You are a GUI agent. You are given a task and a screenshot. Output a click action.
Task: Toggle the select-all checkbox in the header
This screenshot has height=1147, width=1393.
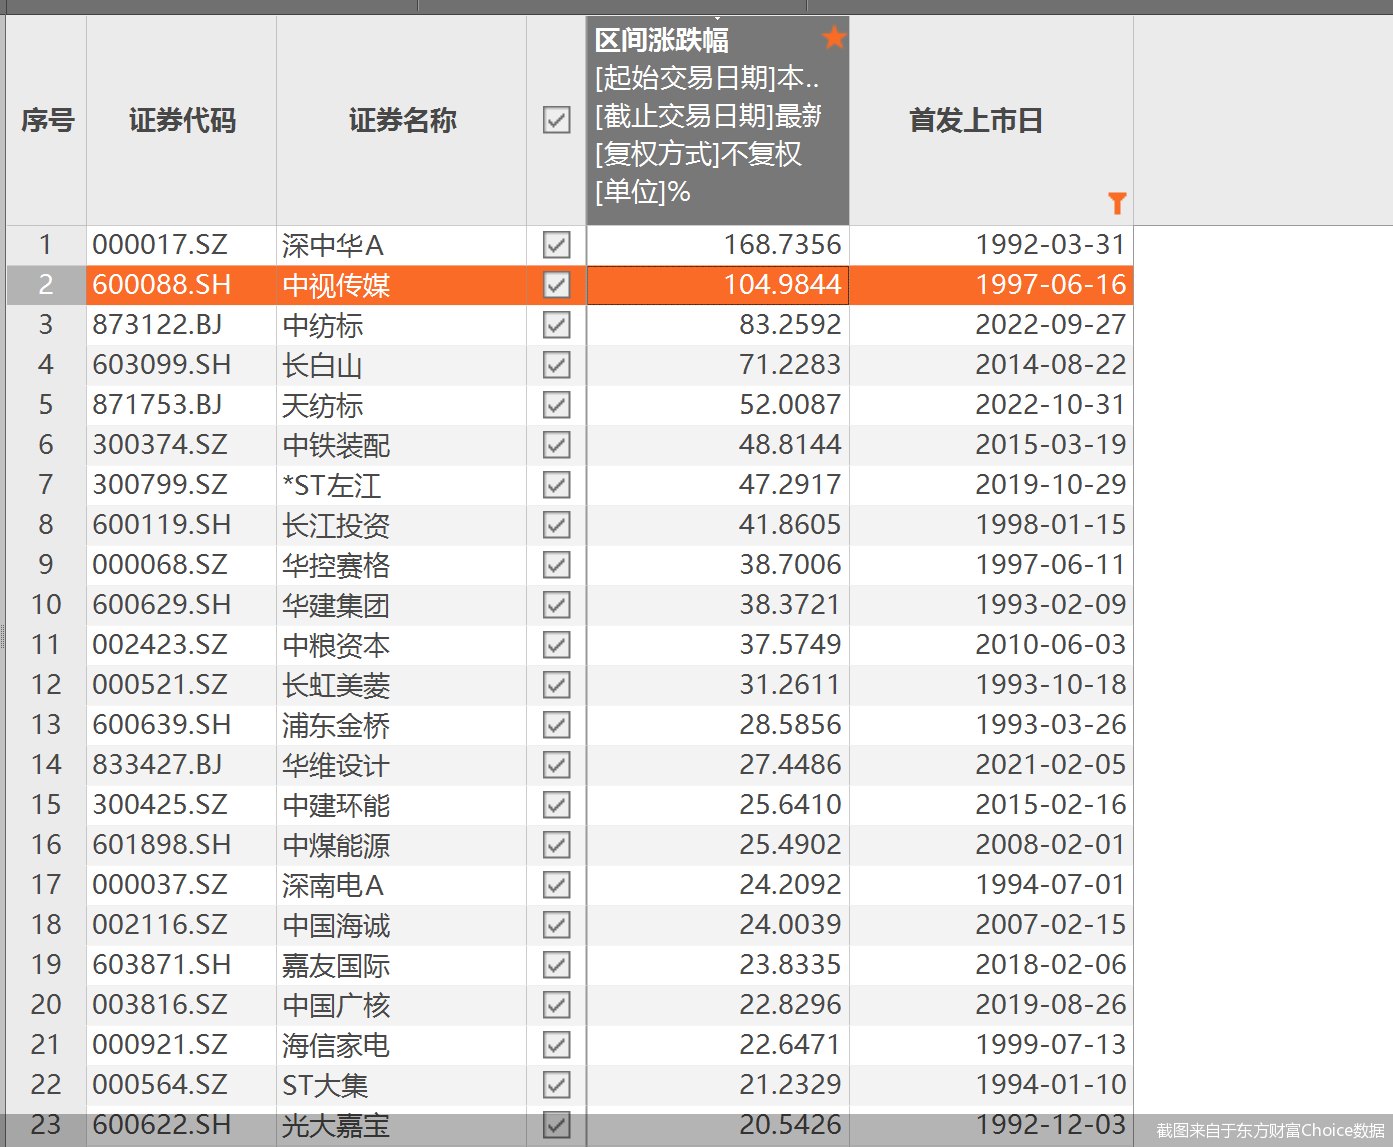[557, 120]
